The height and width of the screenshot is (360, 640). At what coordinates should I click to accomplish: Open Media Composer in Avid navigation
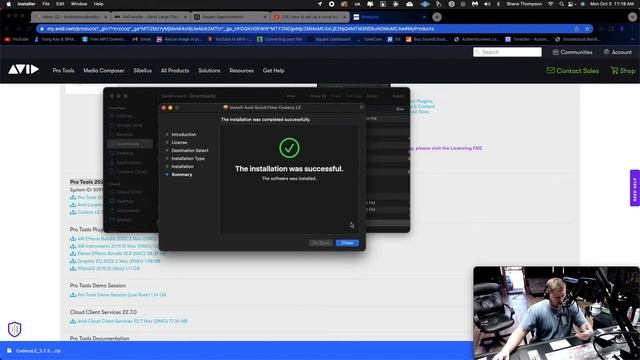(x=104, y=71)
